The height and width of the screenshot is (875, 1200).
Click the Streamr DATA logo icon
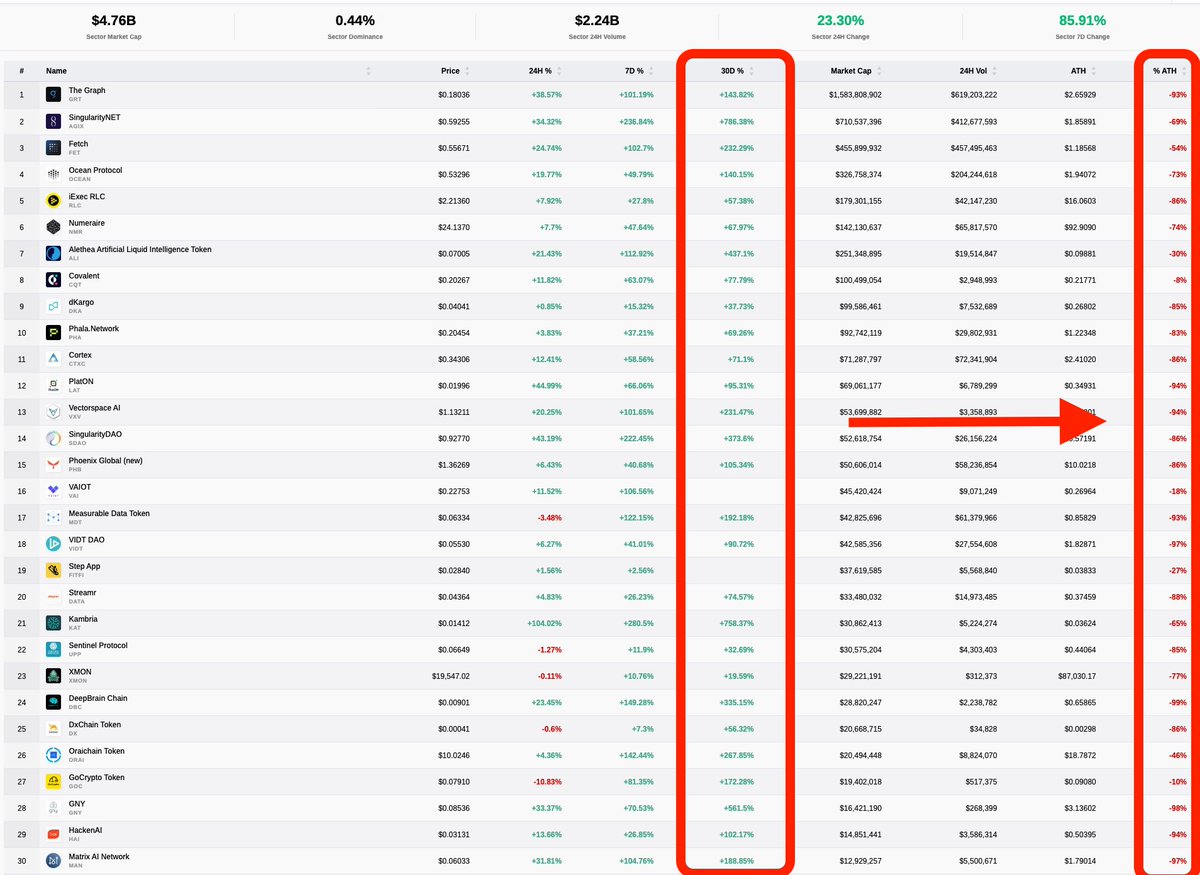pyautogui.click(x=53, y=597)
